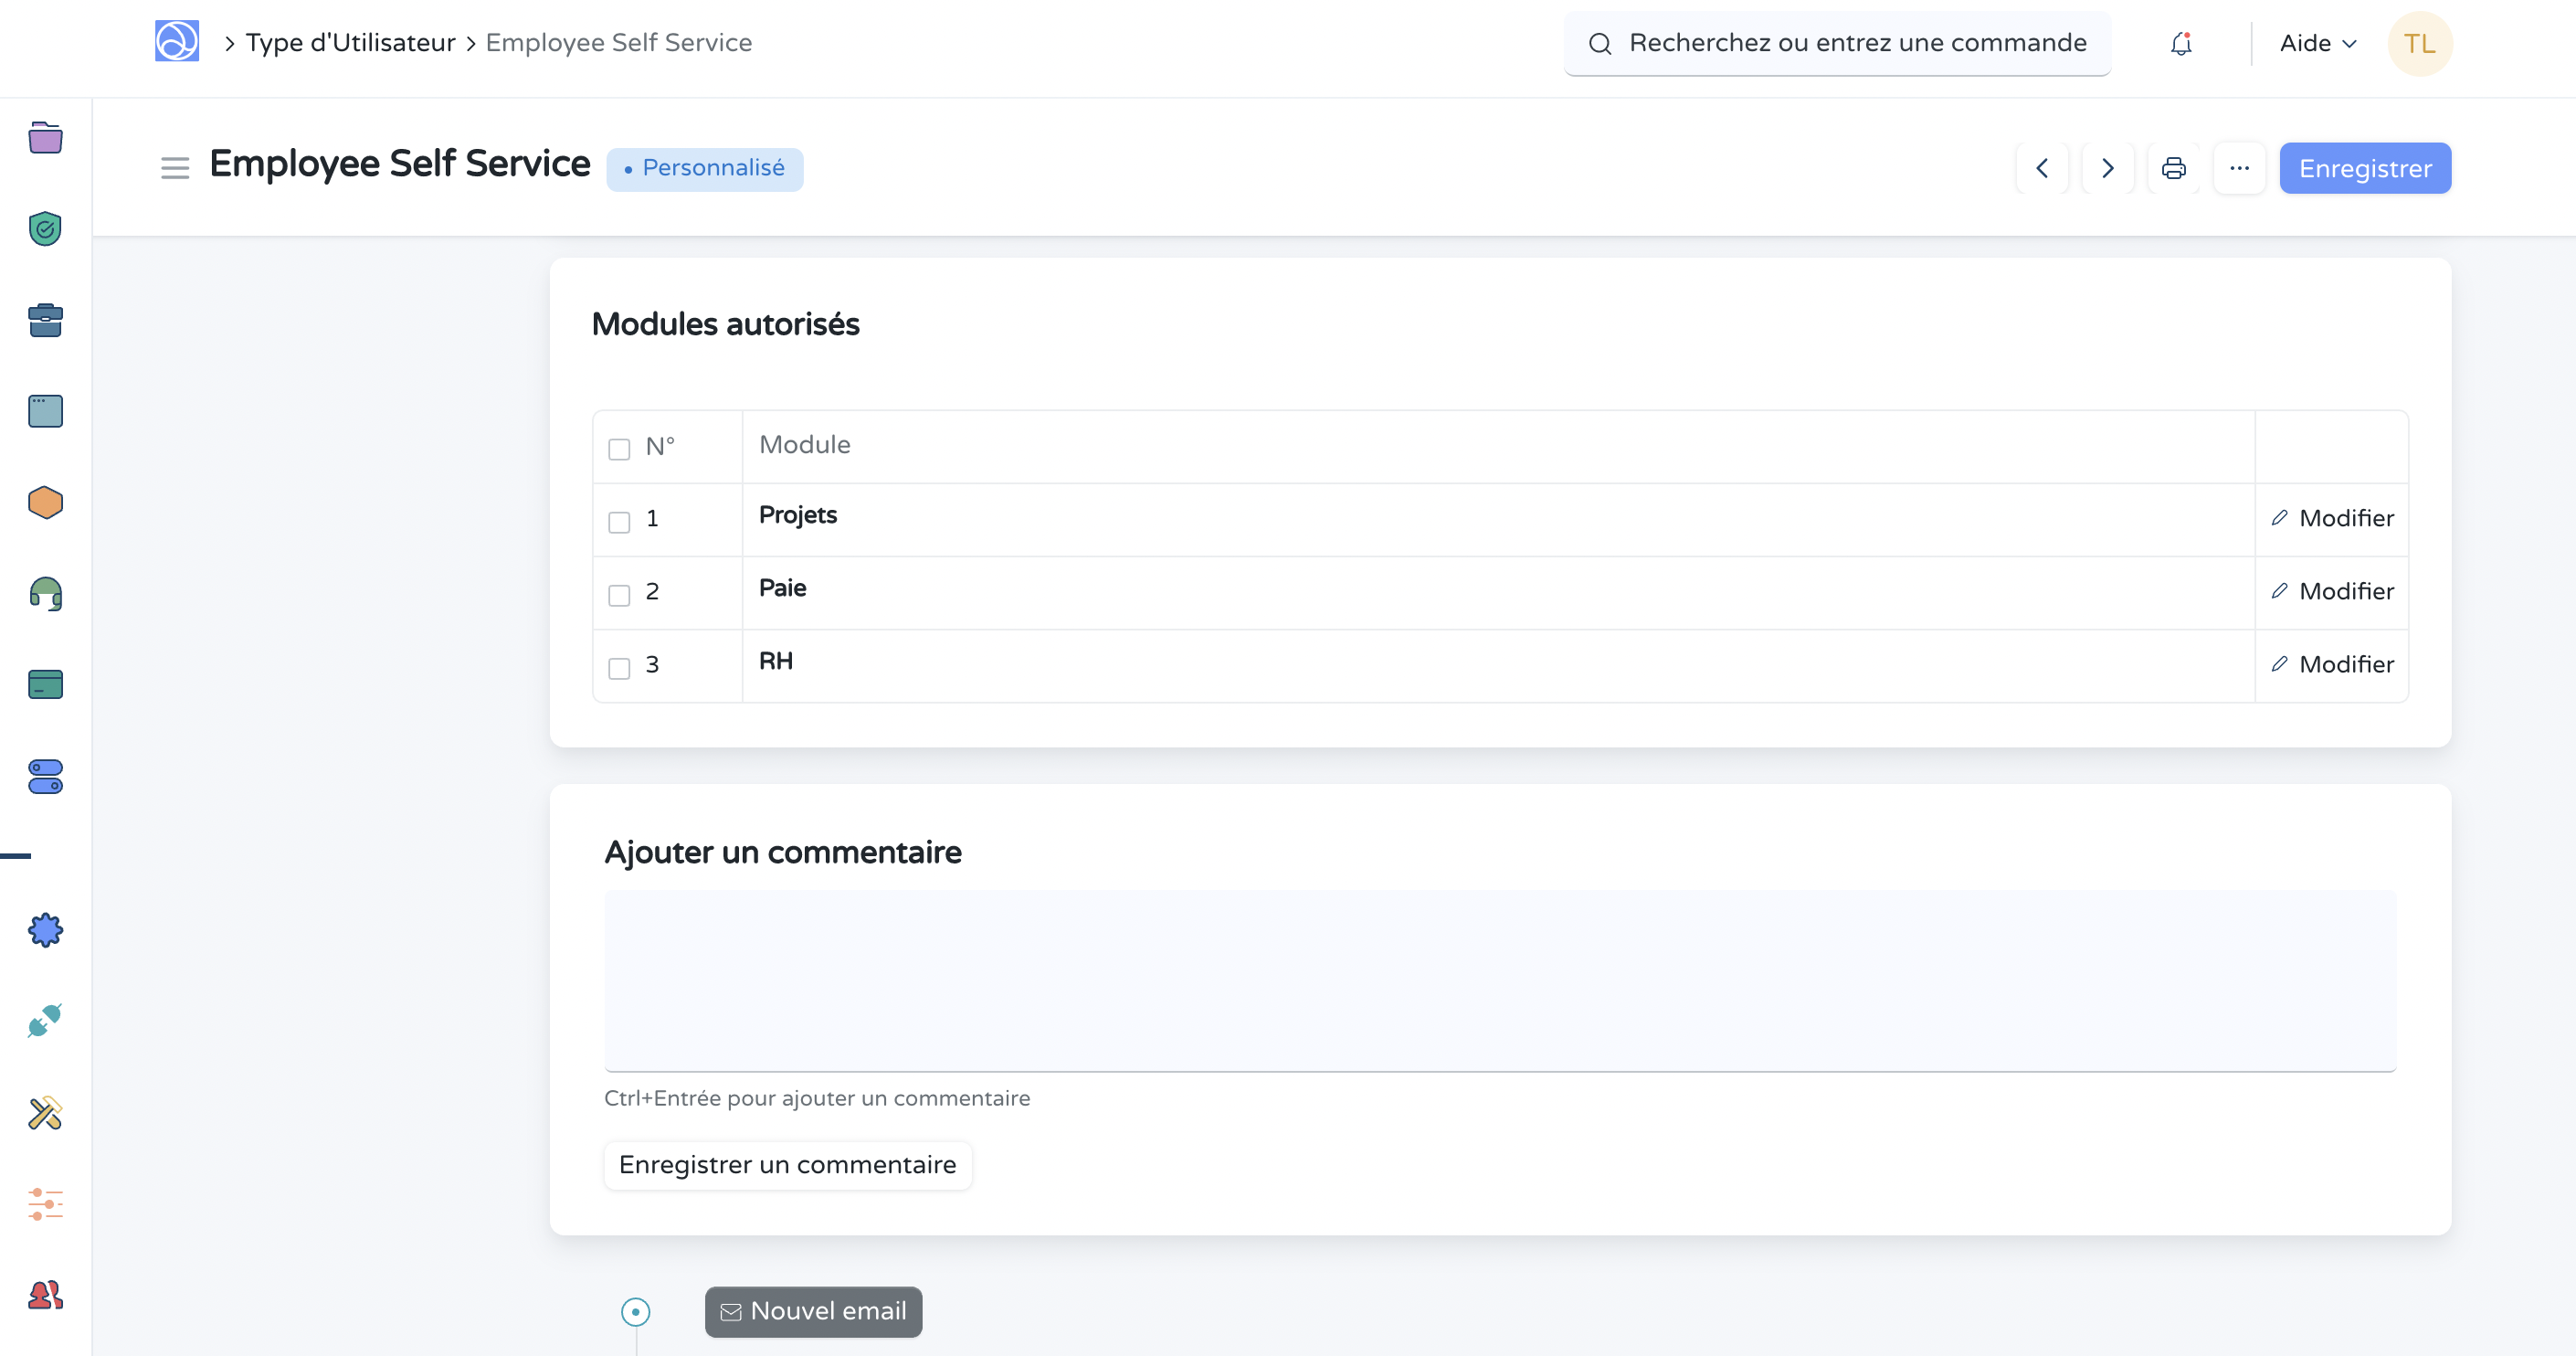Go to previous record with left chevron
2576x1356 pixels.
point(2042,168)
